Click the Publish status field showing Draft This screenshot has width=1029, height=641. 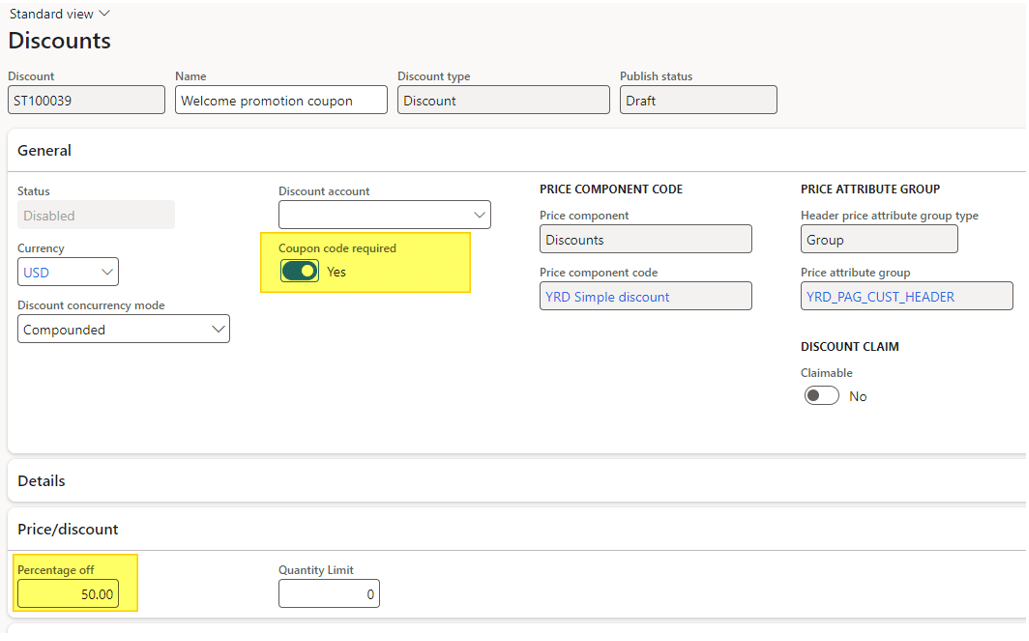click(x=697, y=99)
